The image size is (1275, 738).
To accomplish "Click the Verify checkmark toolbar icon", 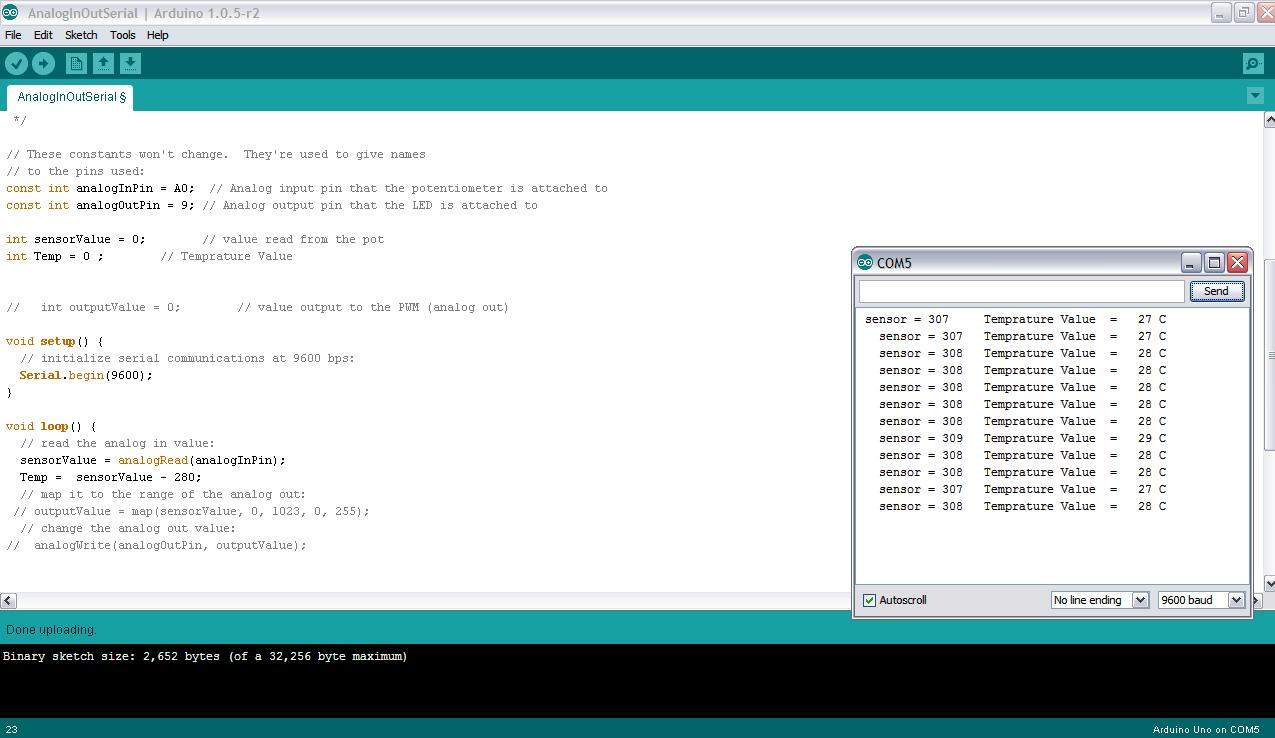I will pyautogui.click(x=16, y=64).
